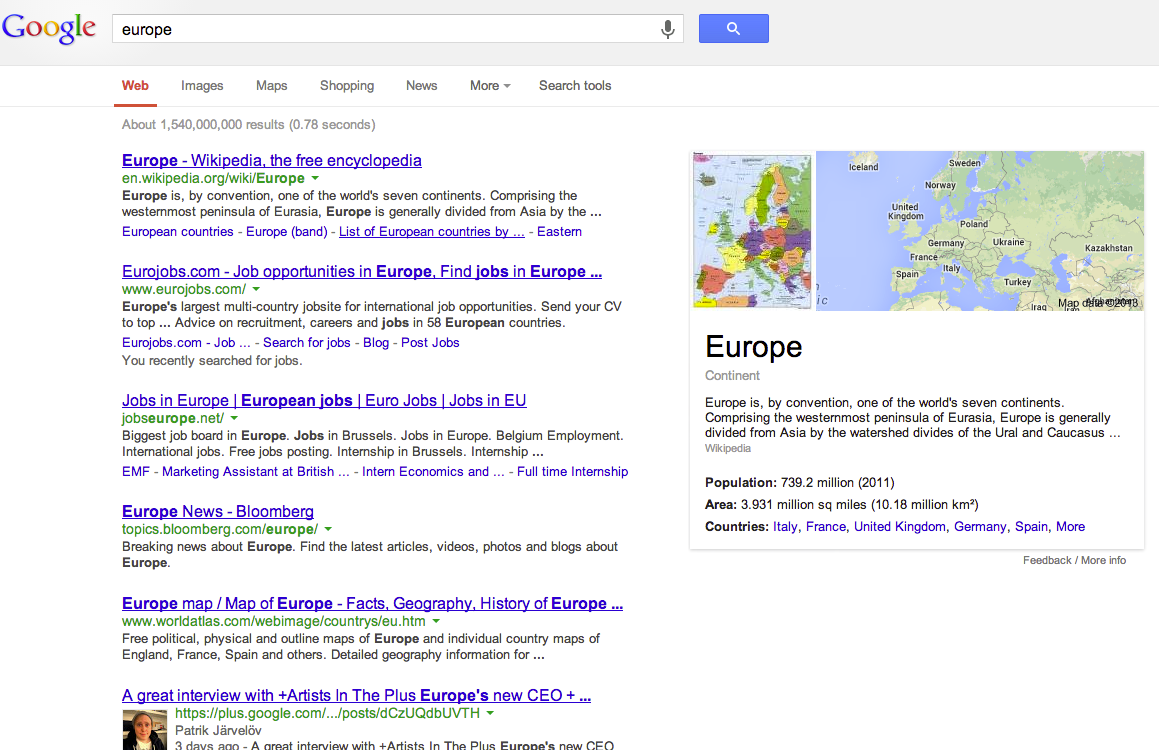
Task: Open the Europe (band) sitelink
Action: pyautogui.click(x=287, y=231)
